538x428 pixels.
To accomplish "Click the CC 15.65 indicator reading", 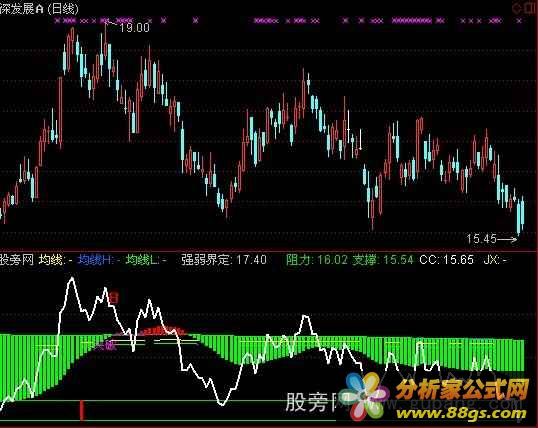I will click(x=446, y=259).
